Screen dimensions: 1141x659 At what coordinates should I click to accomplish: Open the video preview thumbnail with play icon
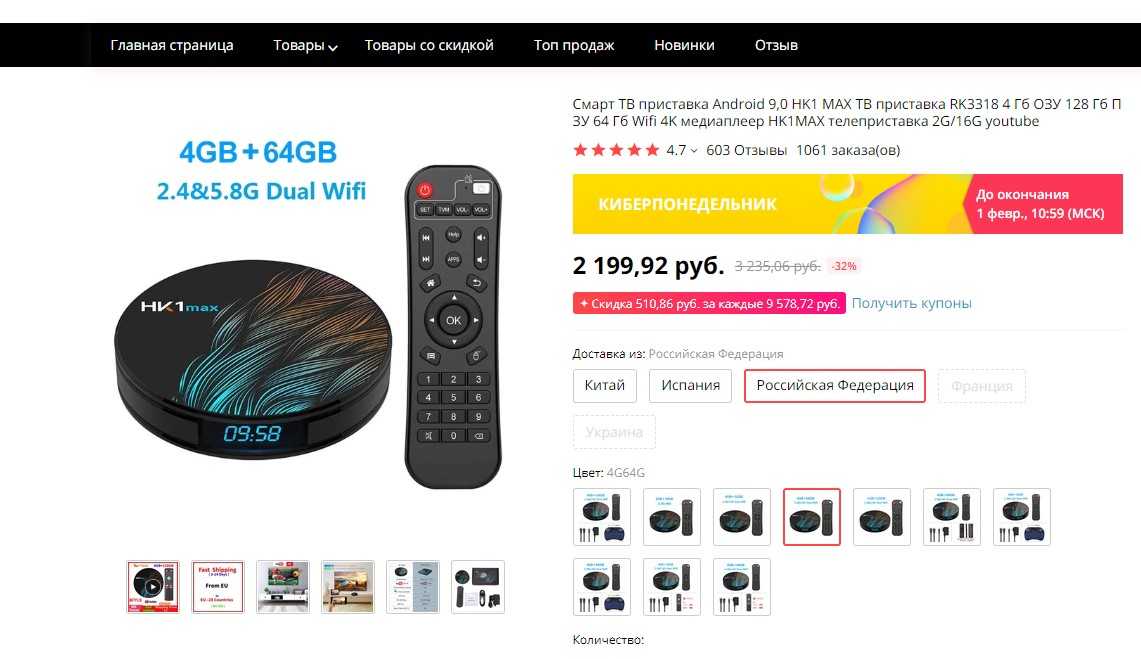[x=153, y=586]
